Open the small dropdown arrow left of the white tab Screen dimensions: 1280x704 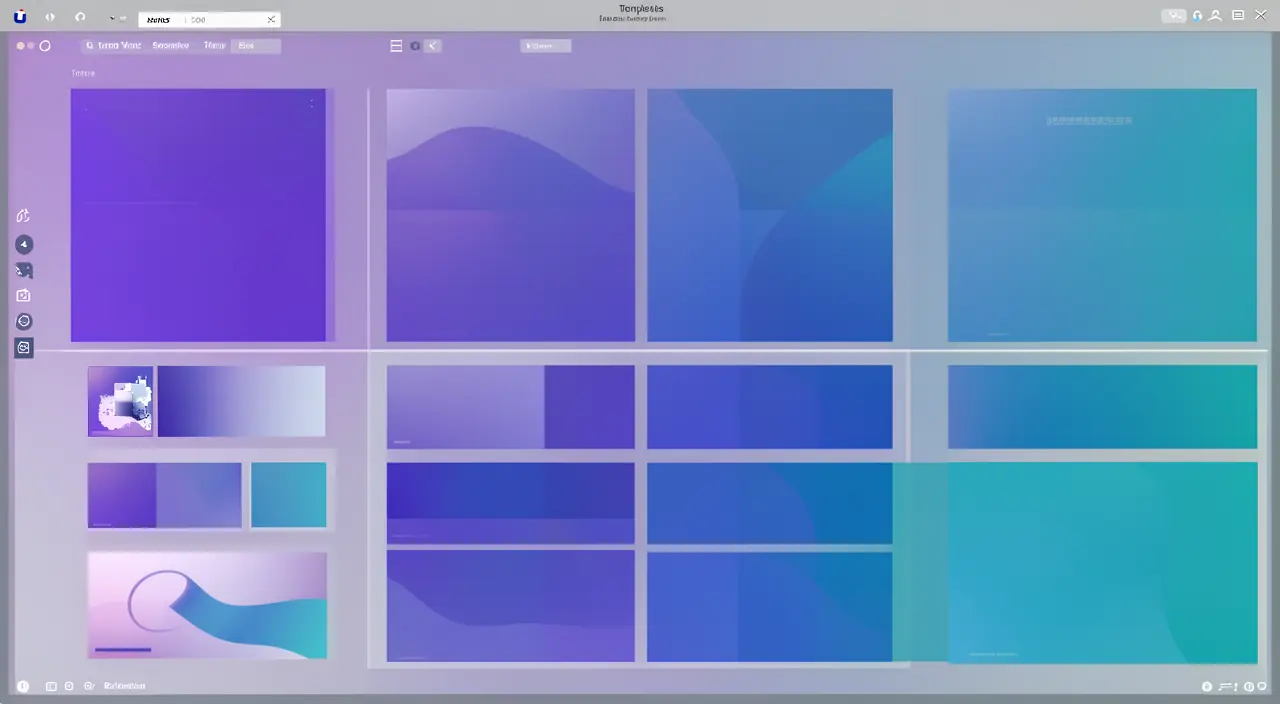point(114,19)
